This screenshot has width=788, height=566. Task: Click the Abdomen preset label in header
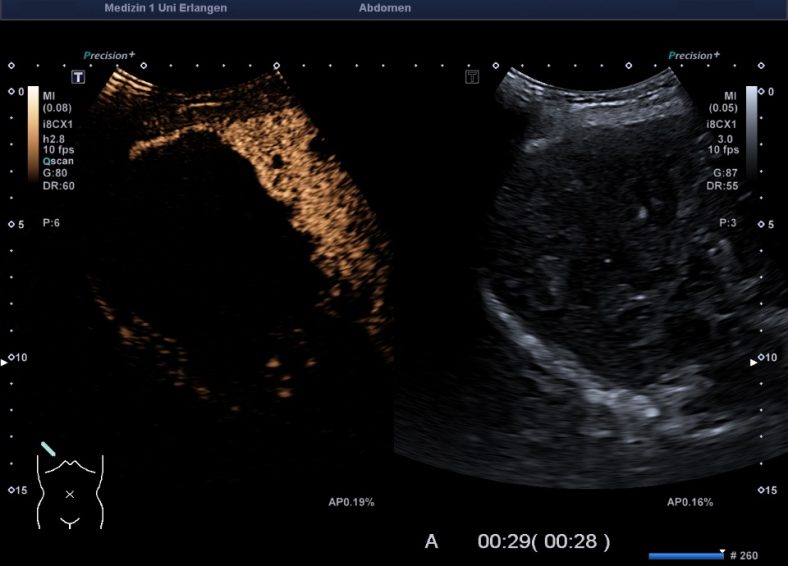click(384, 8)
